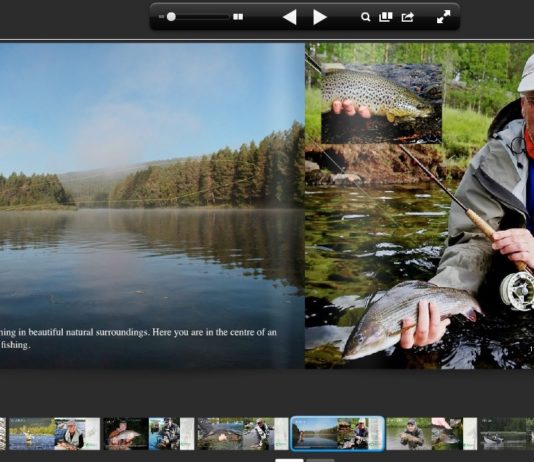
Task: Open search with the magnifier icon
Action: 365,17
